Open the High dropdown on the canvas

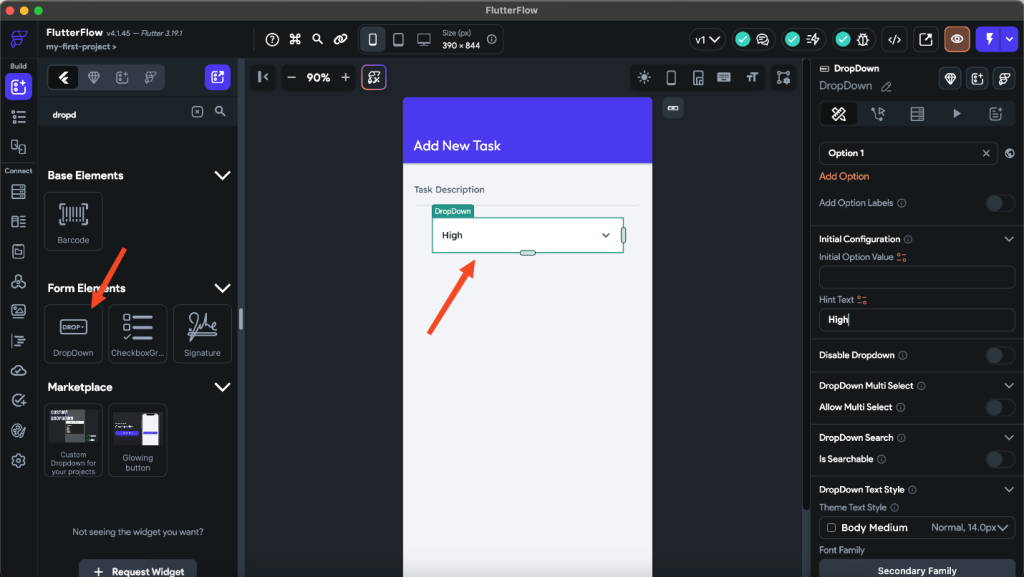pos(528,235)
